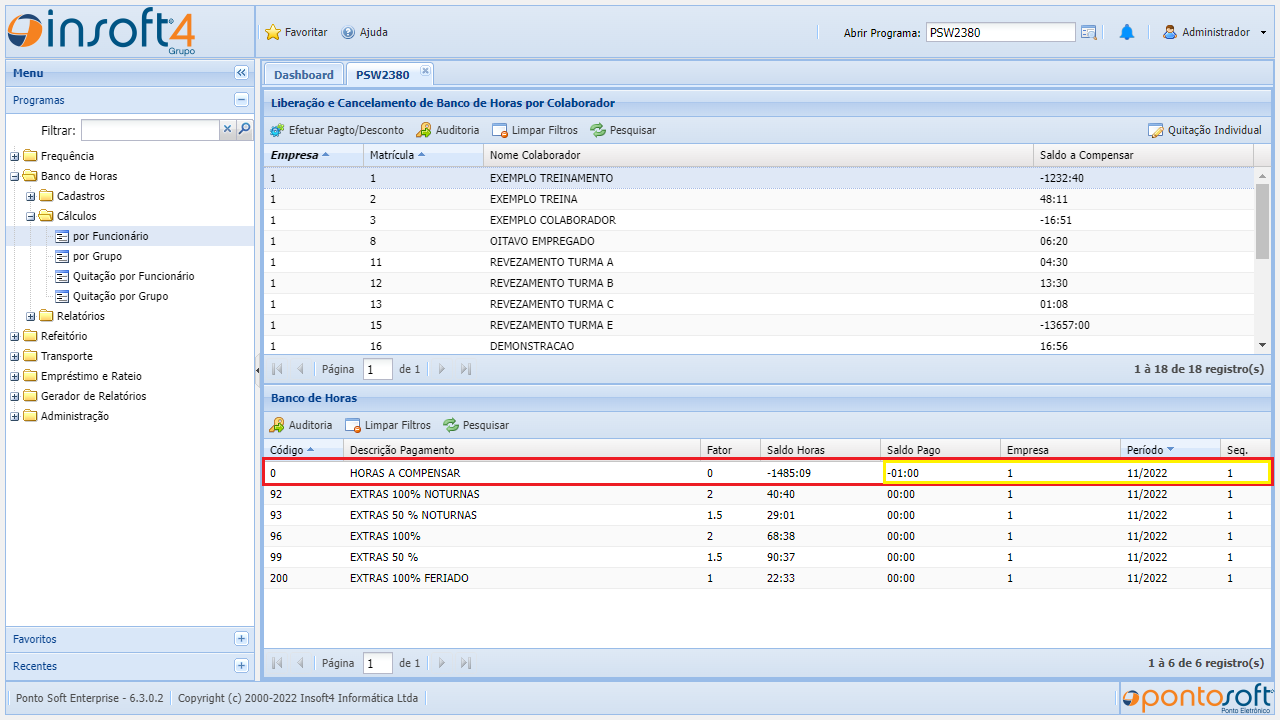Open Ajuda help icon
Viewport: 1280px width, 720px height.
click(x=348, y=32)
